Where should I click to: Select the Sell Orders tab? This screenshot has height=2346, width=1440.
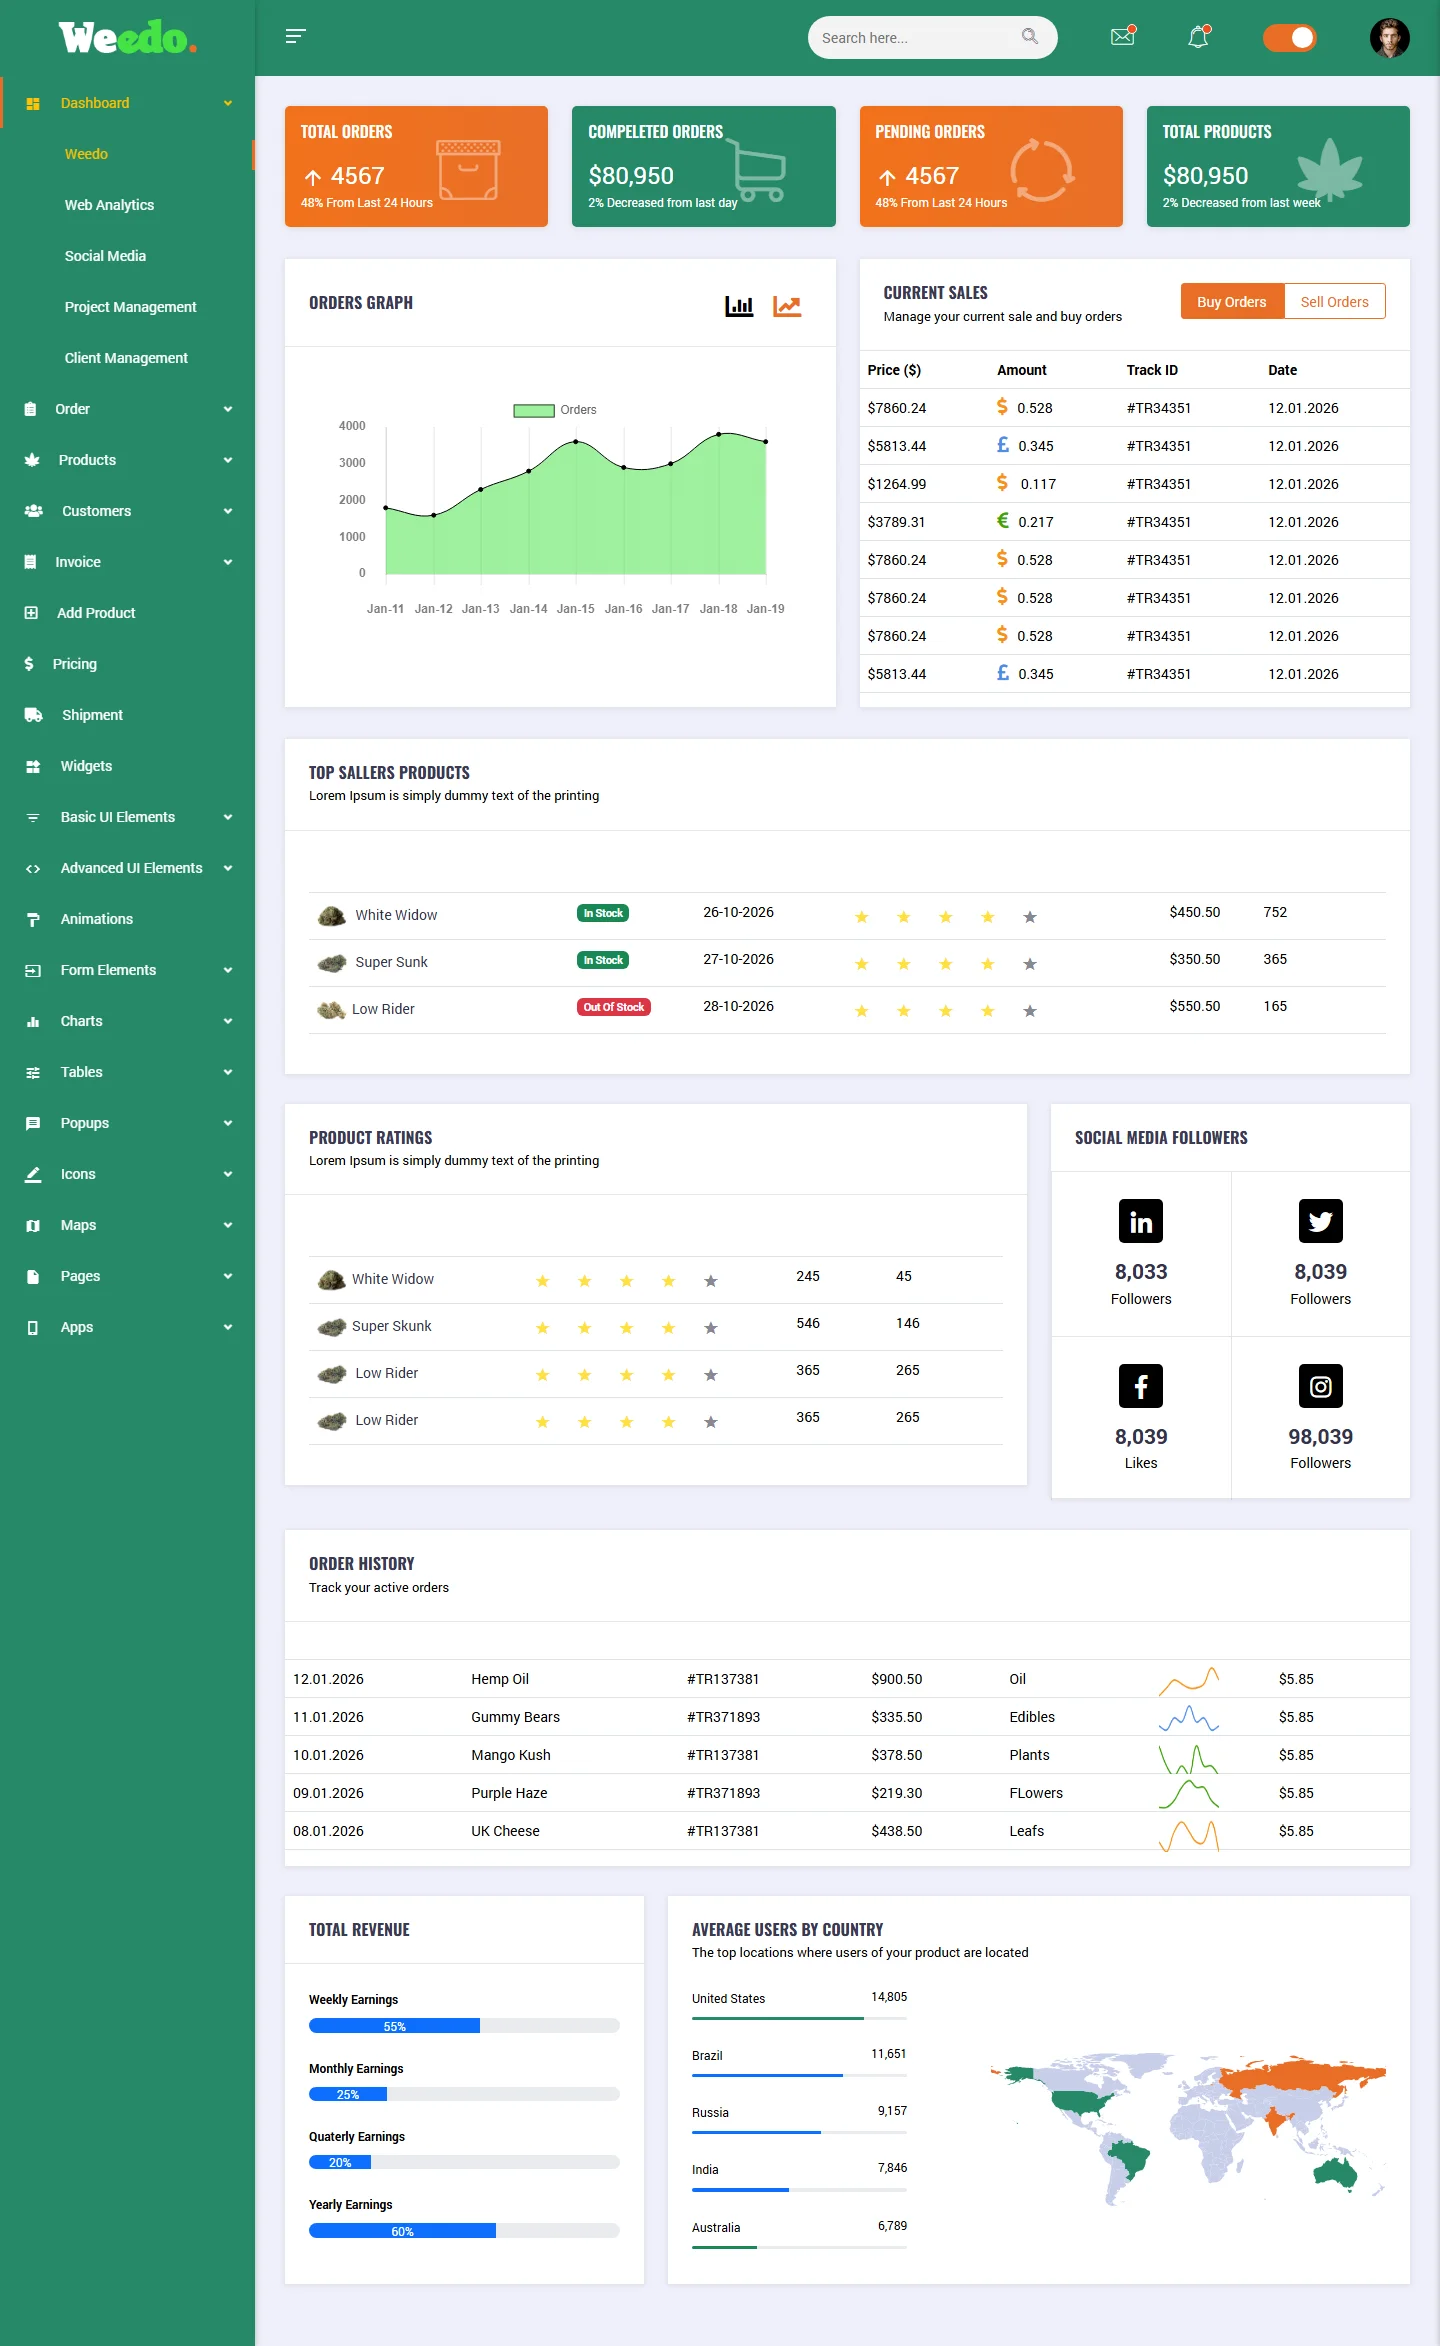1334,302
